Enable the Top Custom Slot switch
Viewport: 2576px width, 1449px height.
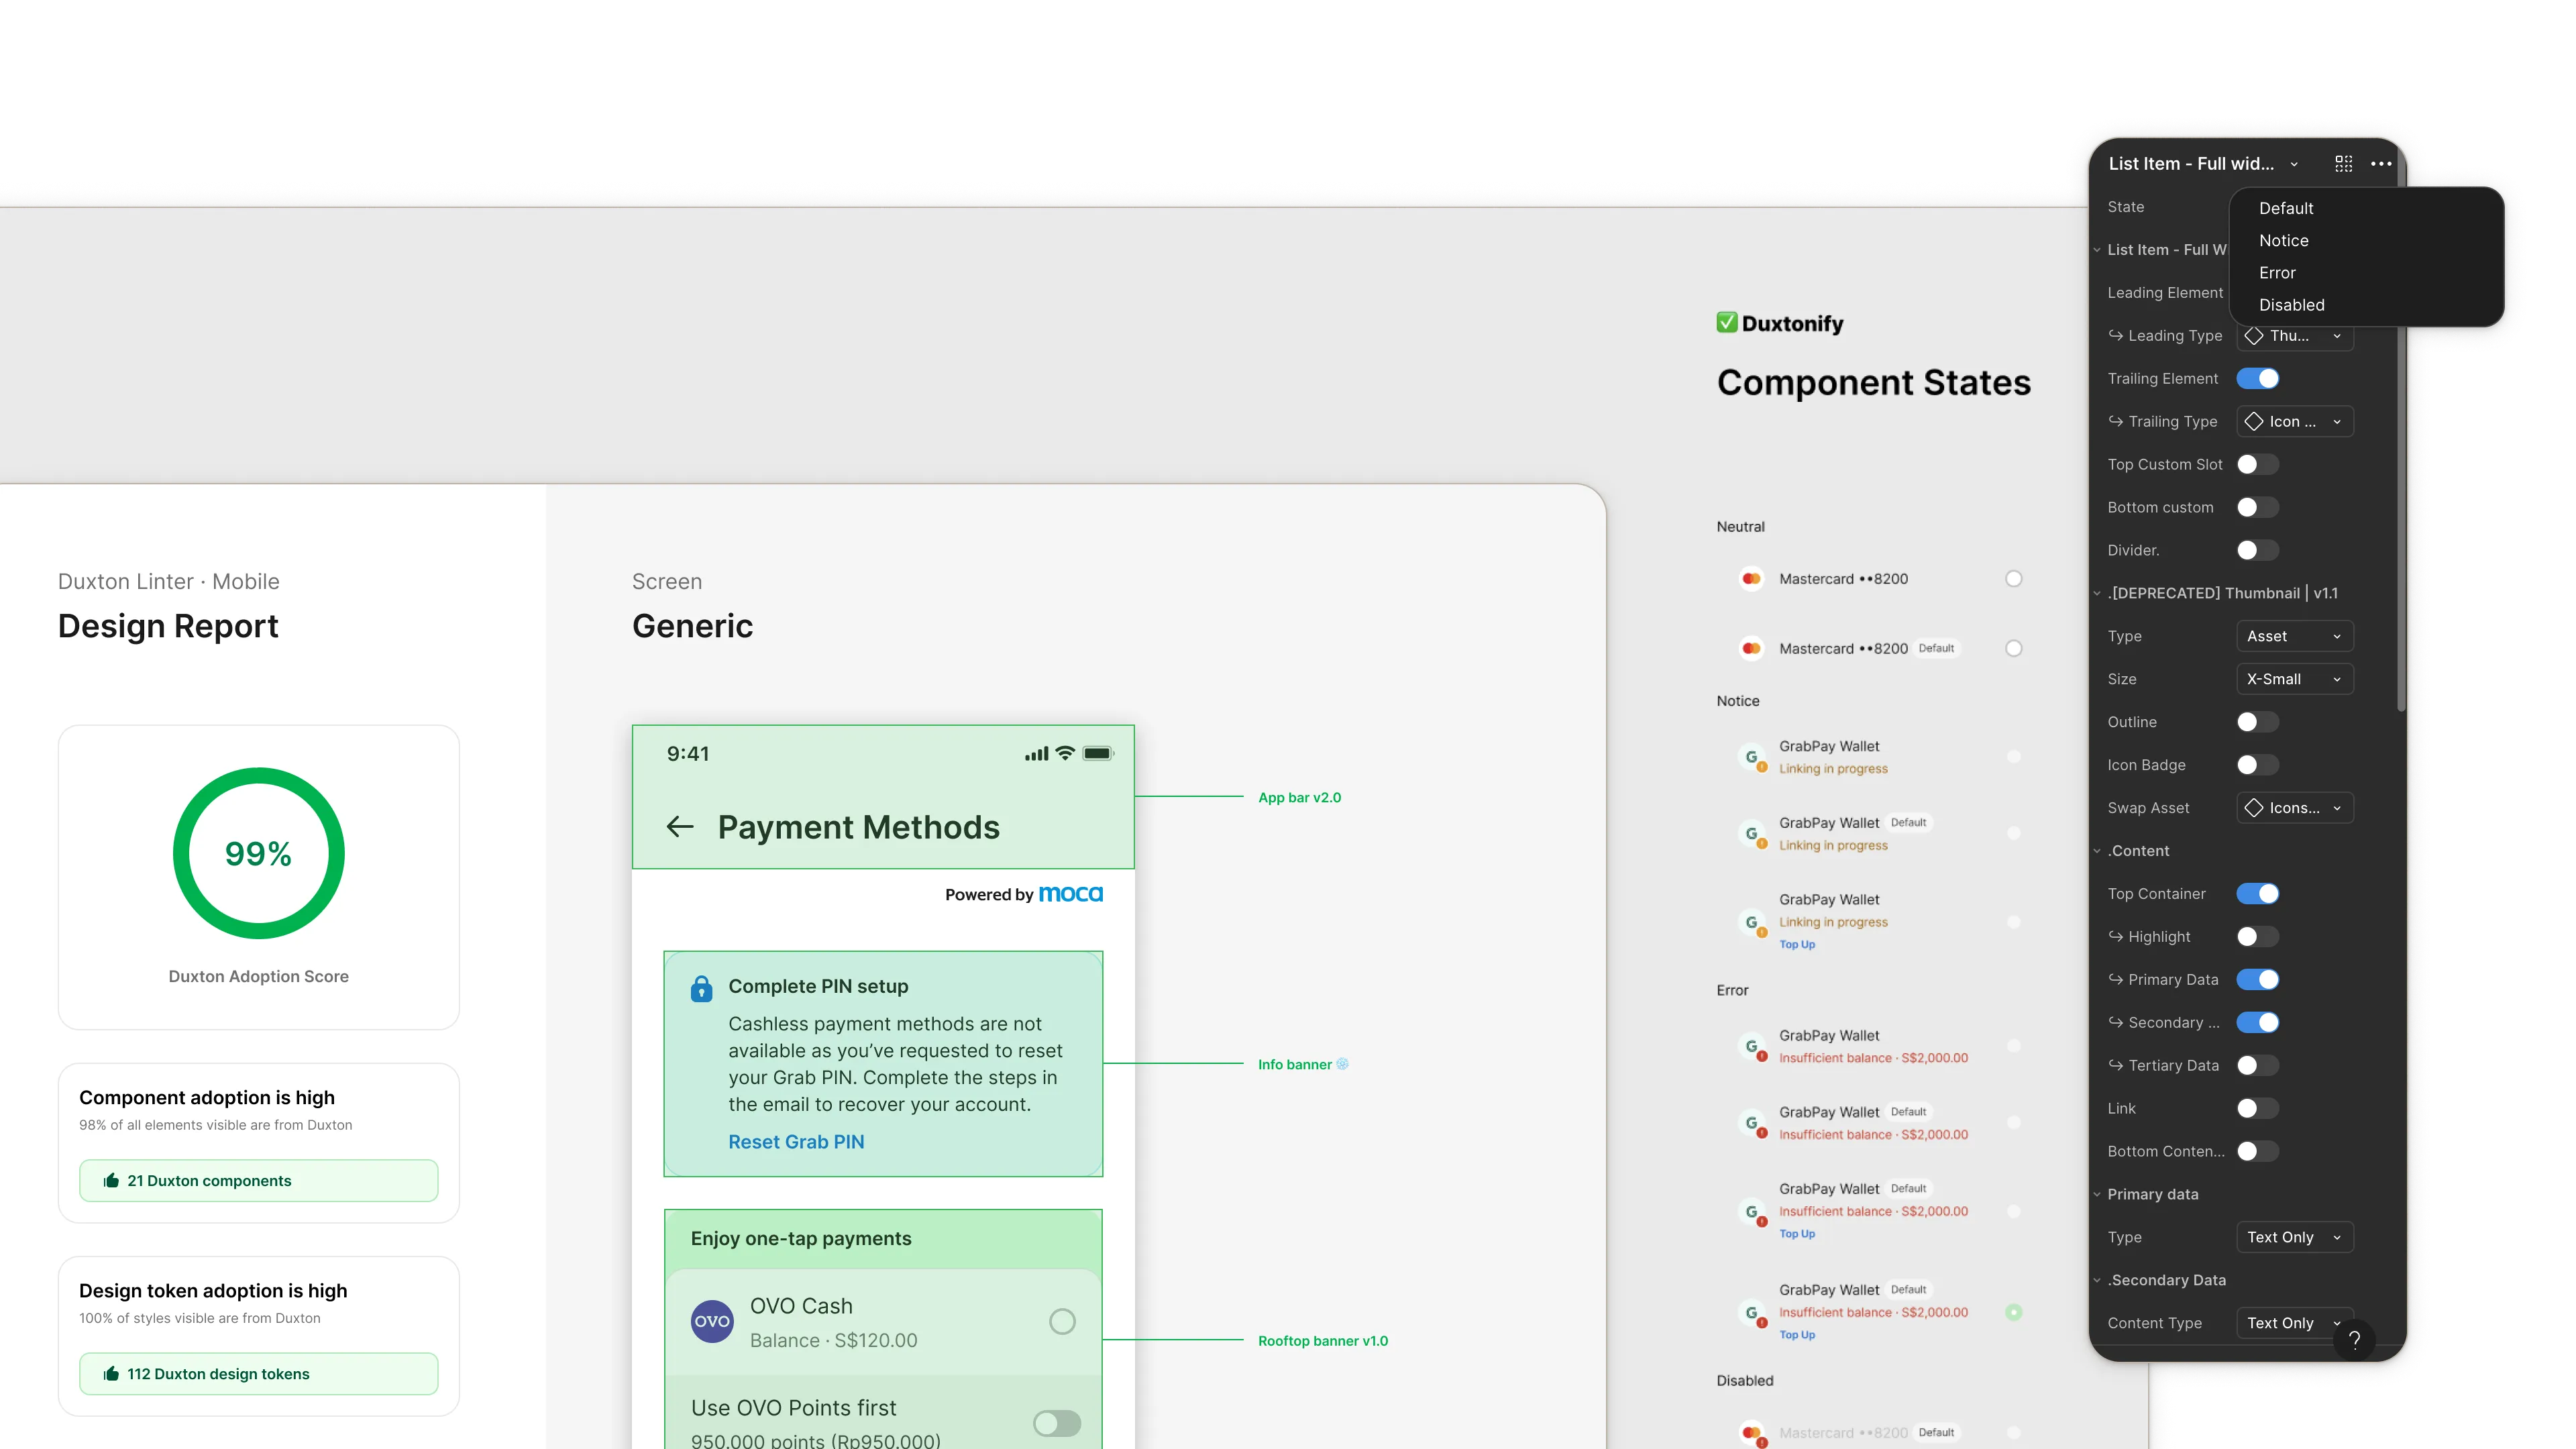(2258, 464)
